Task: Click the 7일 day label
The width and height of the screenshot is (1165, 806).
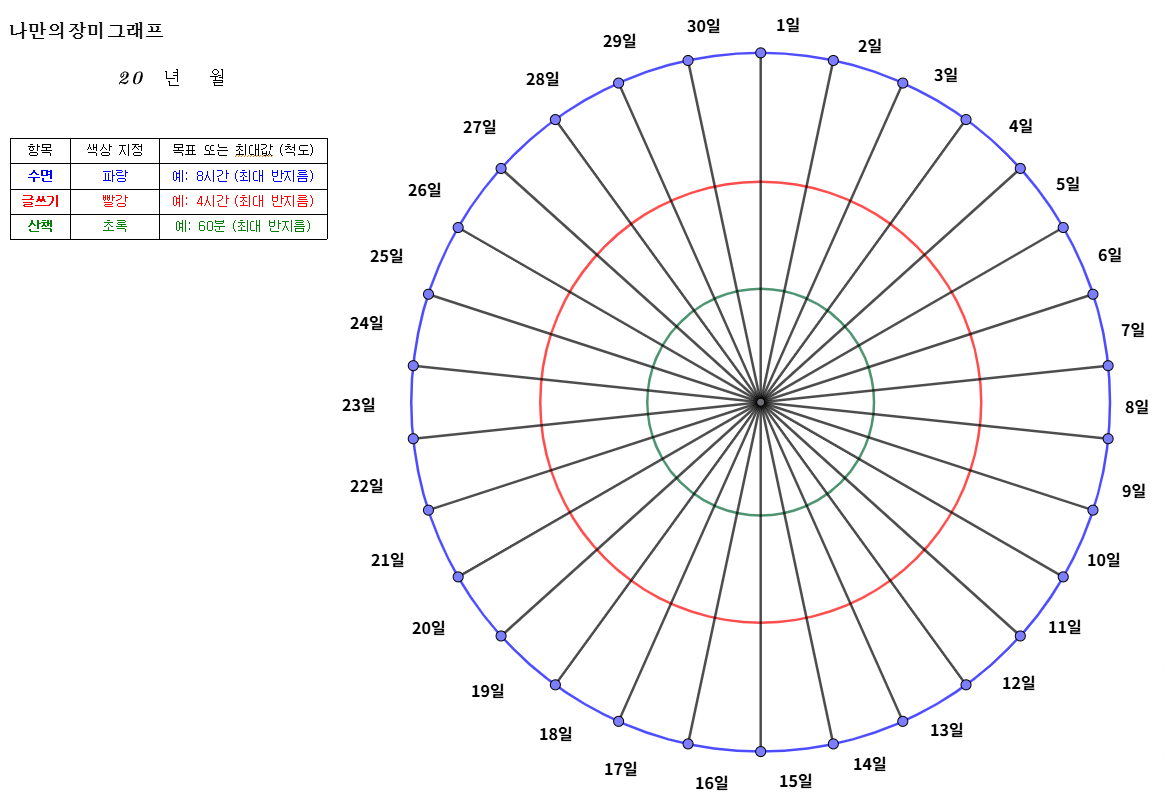Action: pos(1132,330)
